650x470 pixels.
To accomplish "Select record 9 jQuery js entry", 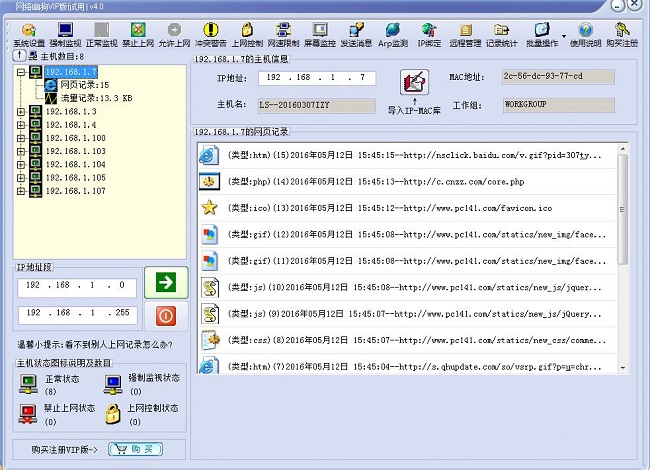I will (x=407, y=314).
